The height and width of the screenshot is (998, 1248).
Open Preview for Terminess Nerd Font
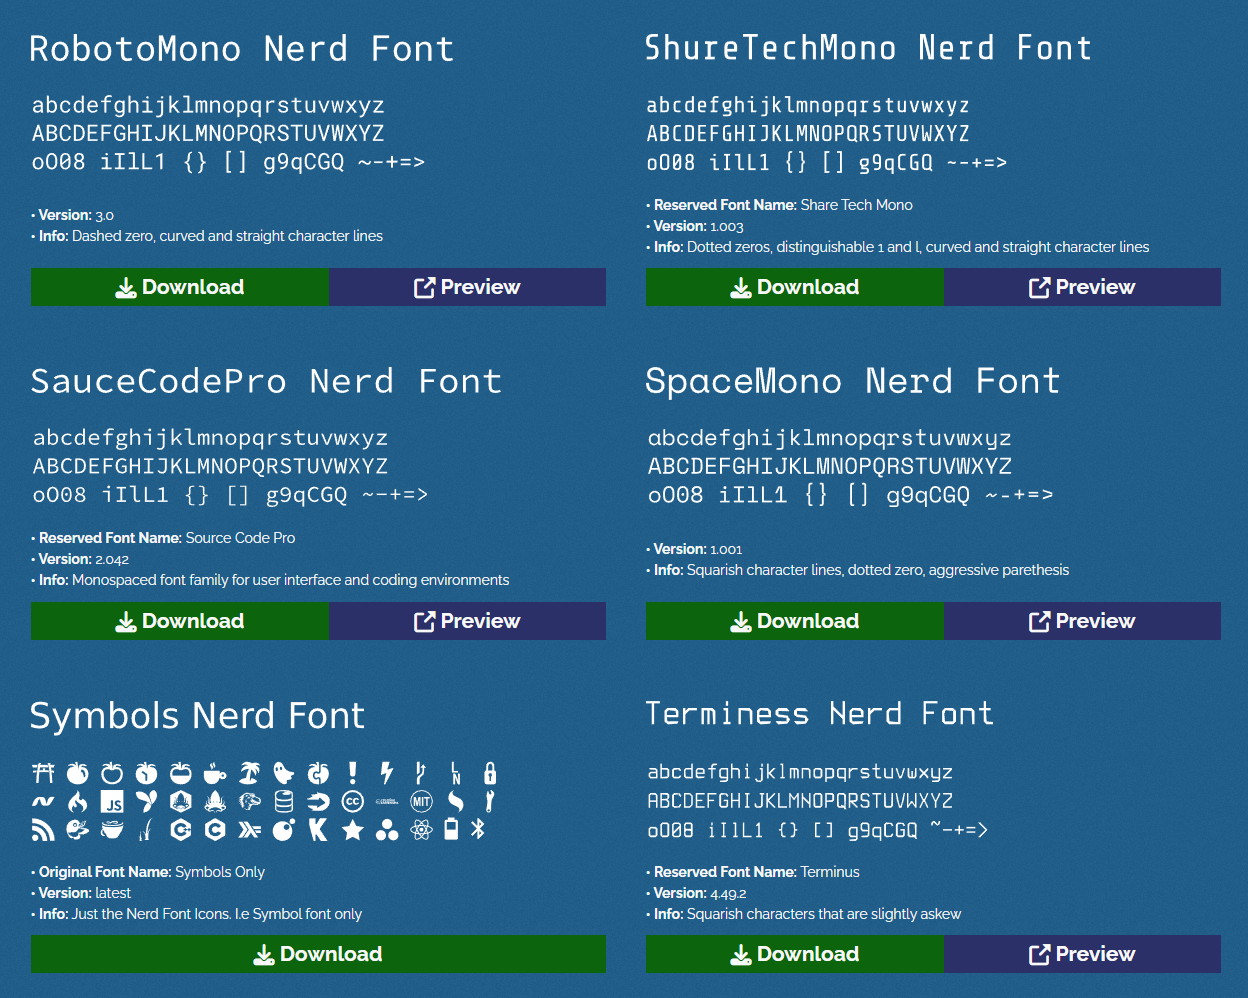pos(1082,954)
